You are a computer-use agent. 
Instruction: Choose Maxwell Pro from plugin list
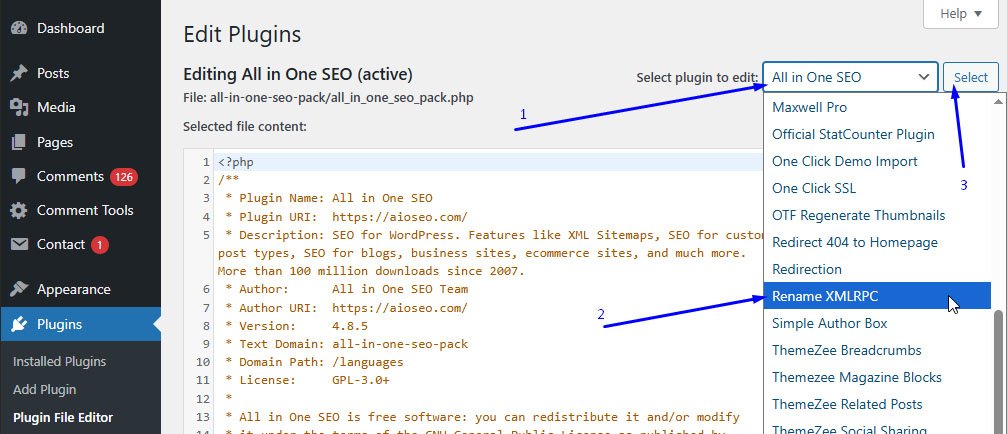pyautogui.click(x=877, y=107)
